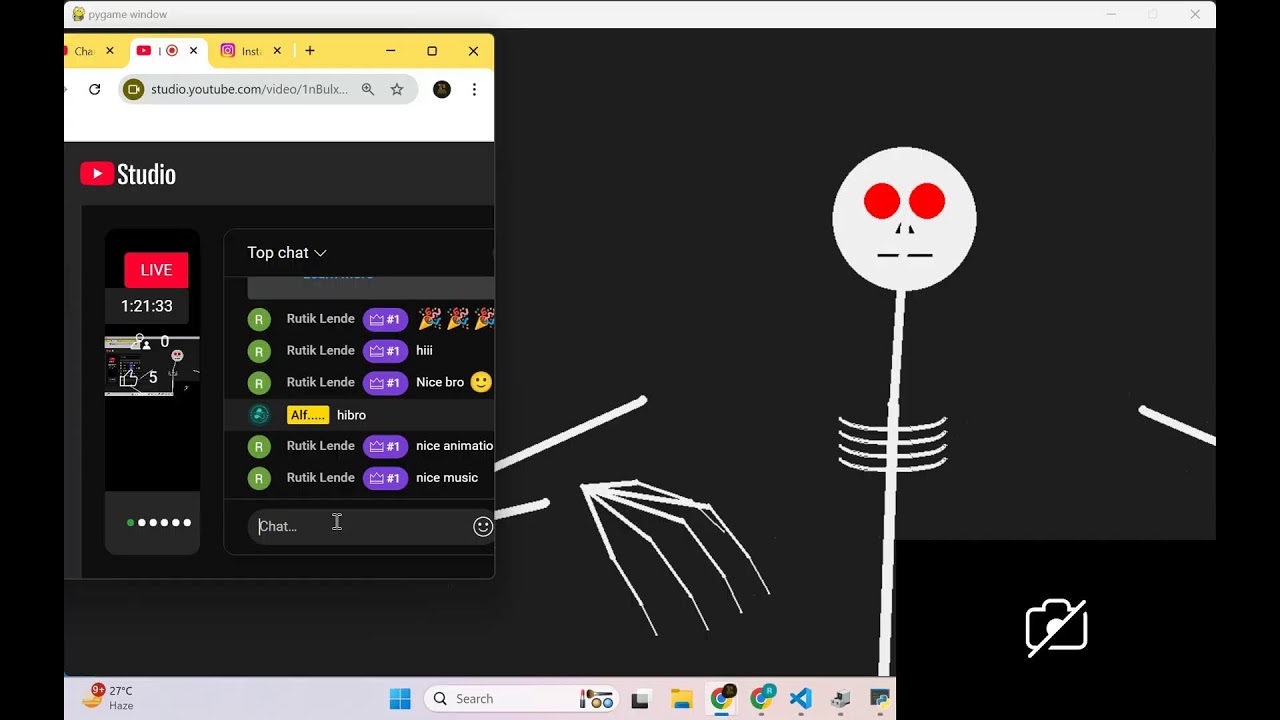1280x720 pixels.
Task: Click the second Chrome icon with R badge
Action: (761, 698)
